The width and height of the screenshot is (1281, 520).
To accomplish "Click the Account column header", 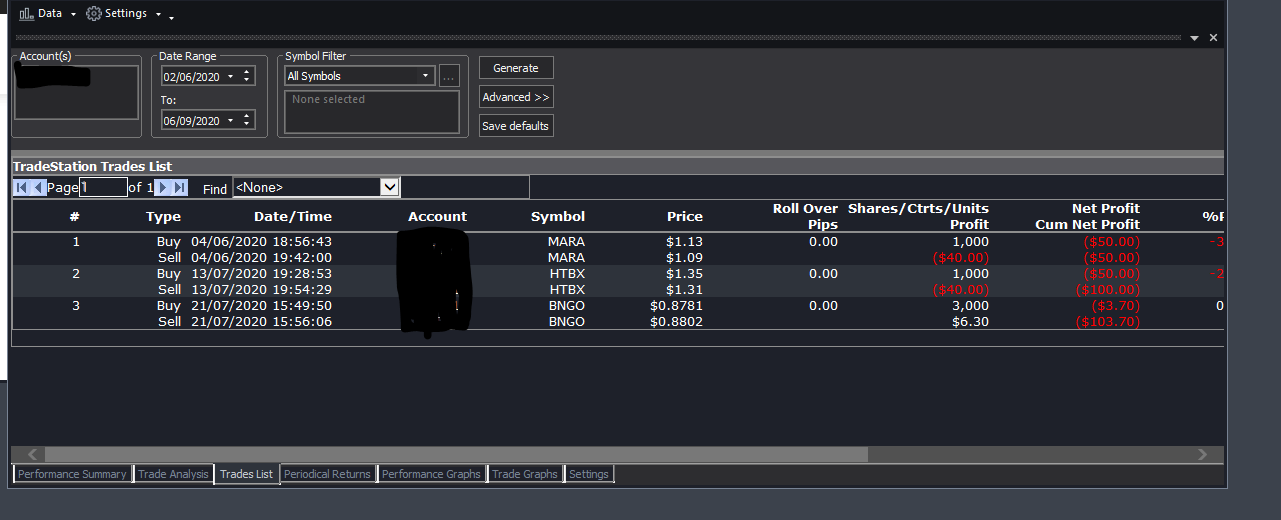I will pyautogui.click(x=437, y=216).
